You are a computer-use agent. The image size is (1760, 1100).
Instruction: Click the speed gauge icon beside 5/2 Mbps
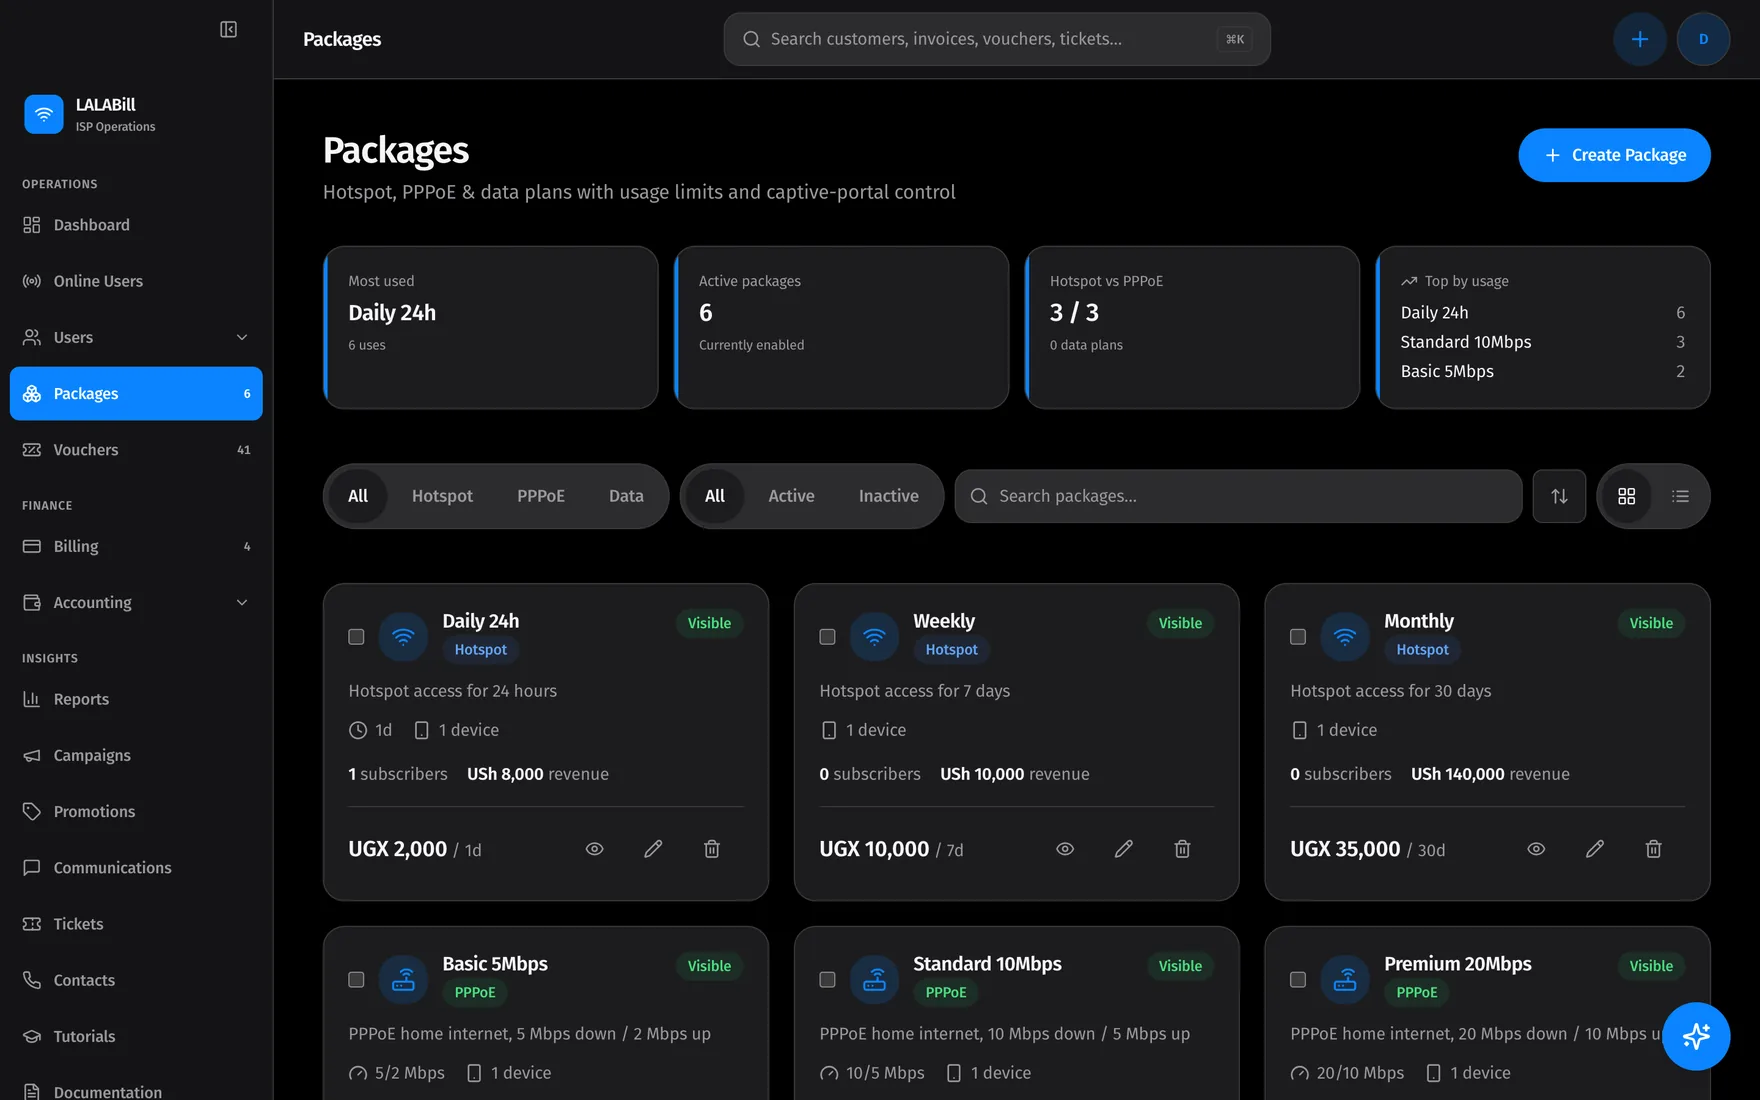358,1073
